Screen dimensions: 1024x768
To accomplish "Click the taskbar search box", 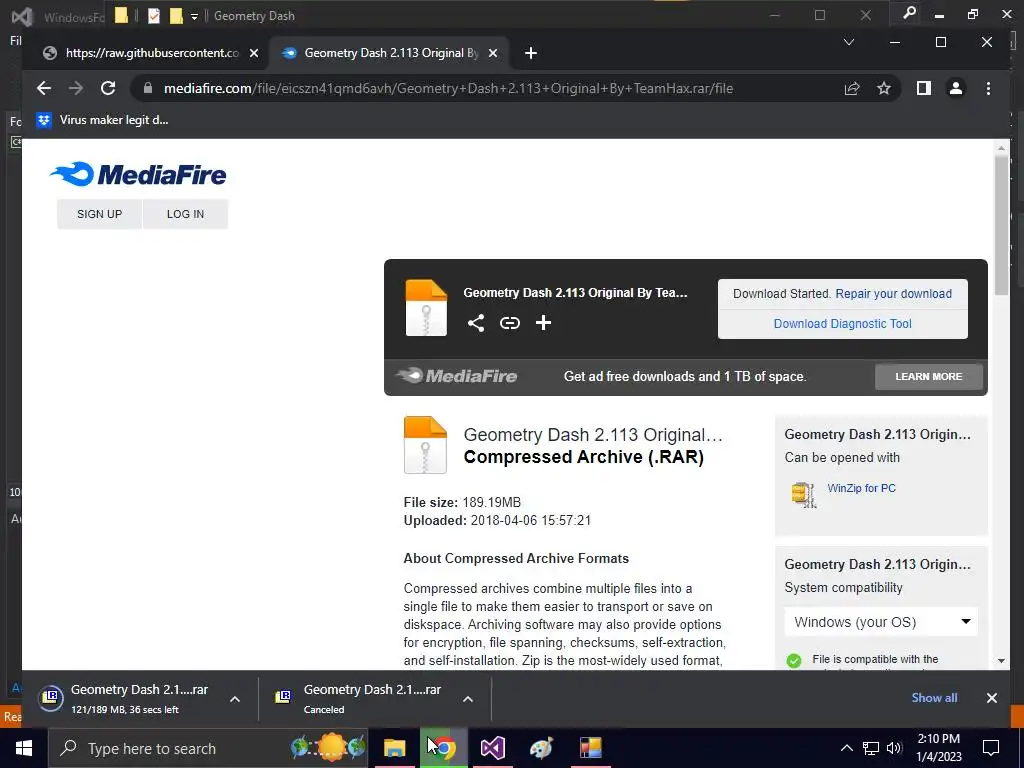I will [209, 748].
